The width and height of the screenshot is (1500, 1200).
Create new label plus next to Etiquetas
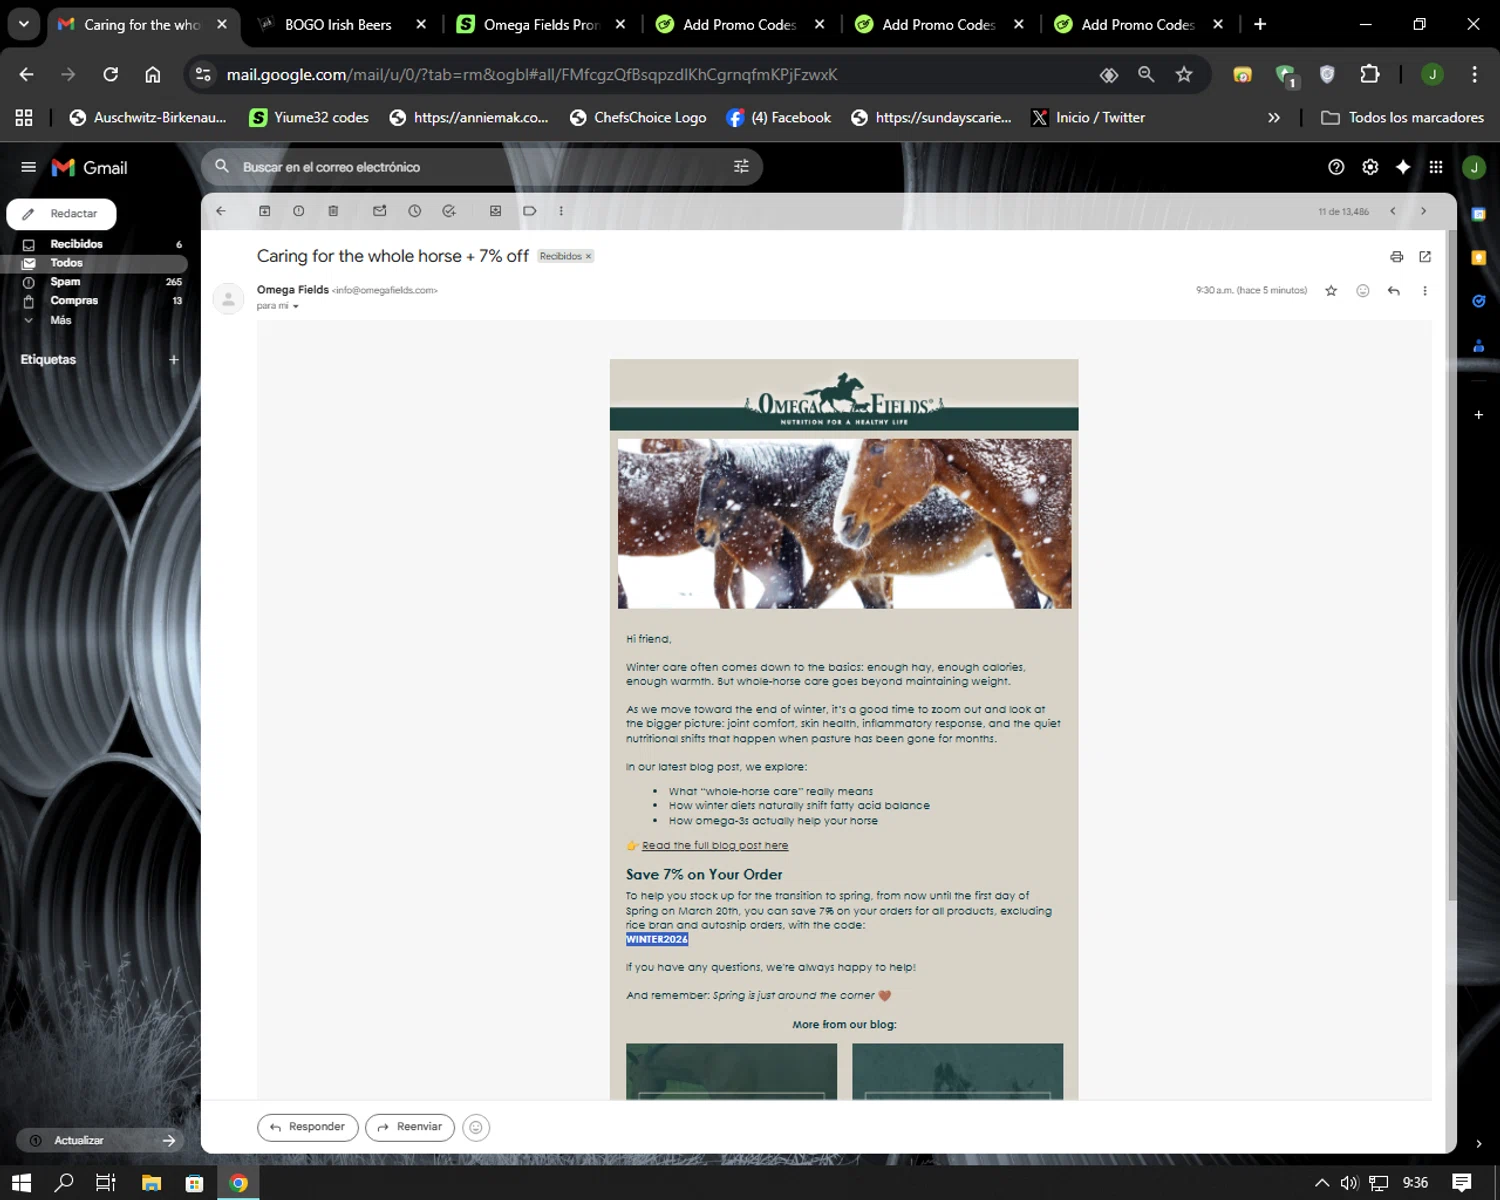pyautogui.click(x=174, y=360)
